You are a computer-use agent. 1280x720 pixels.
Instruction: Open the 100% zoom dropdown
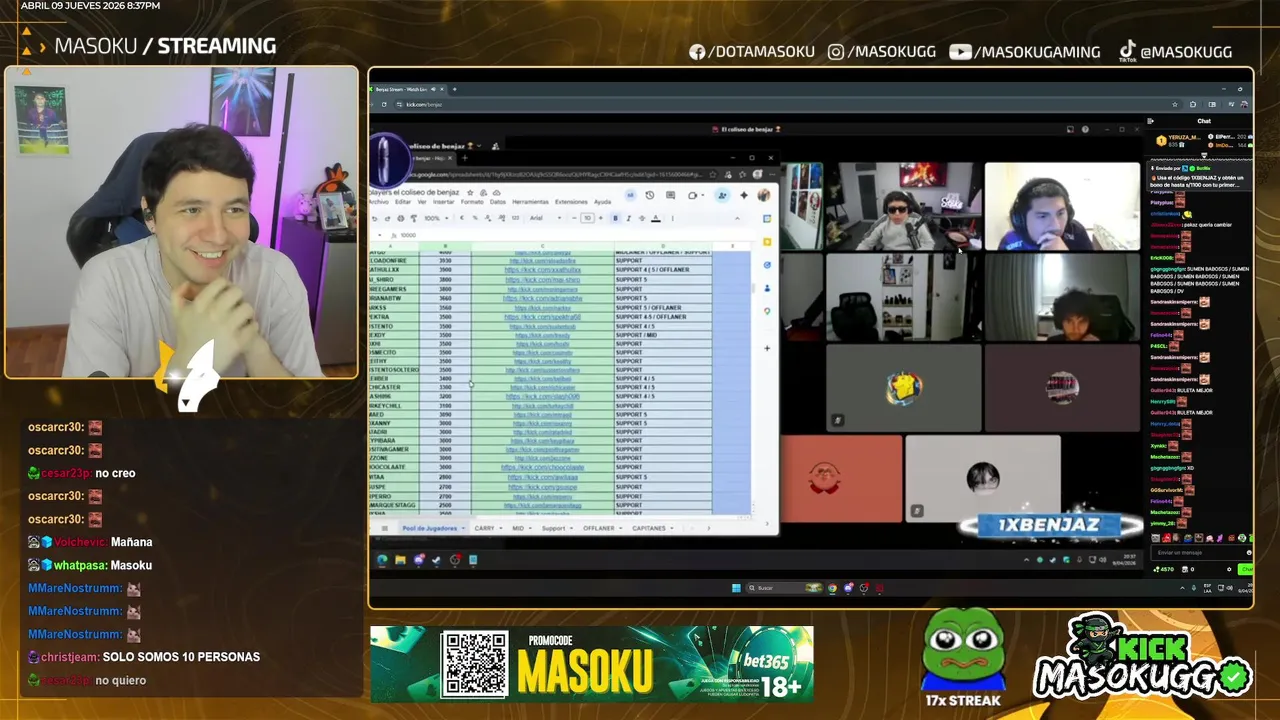437,218
